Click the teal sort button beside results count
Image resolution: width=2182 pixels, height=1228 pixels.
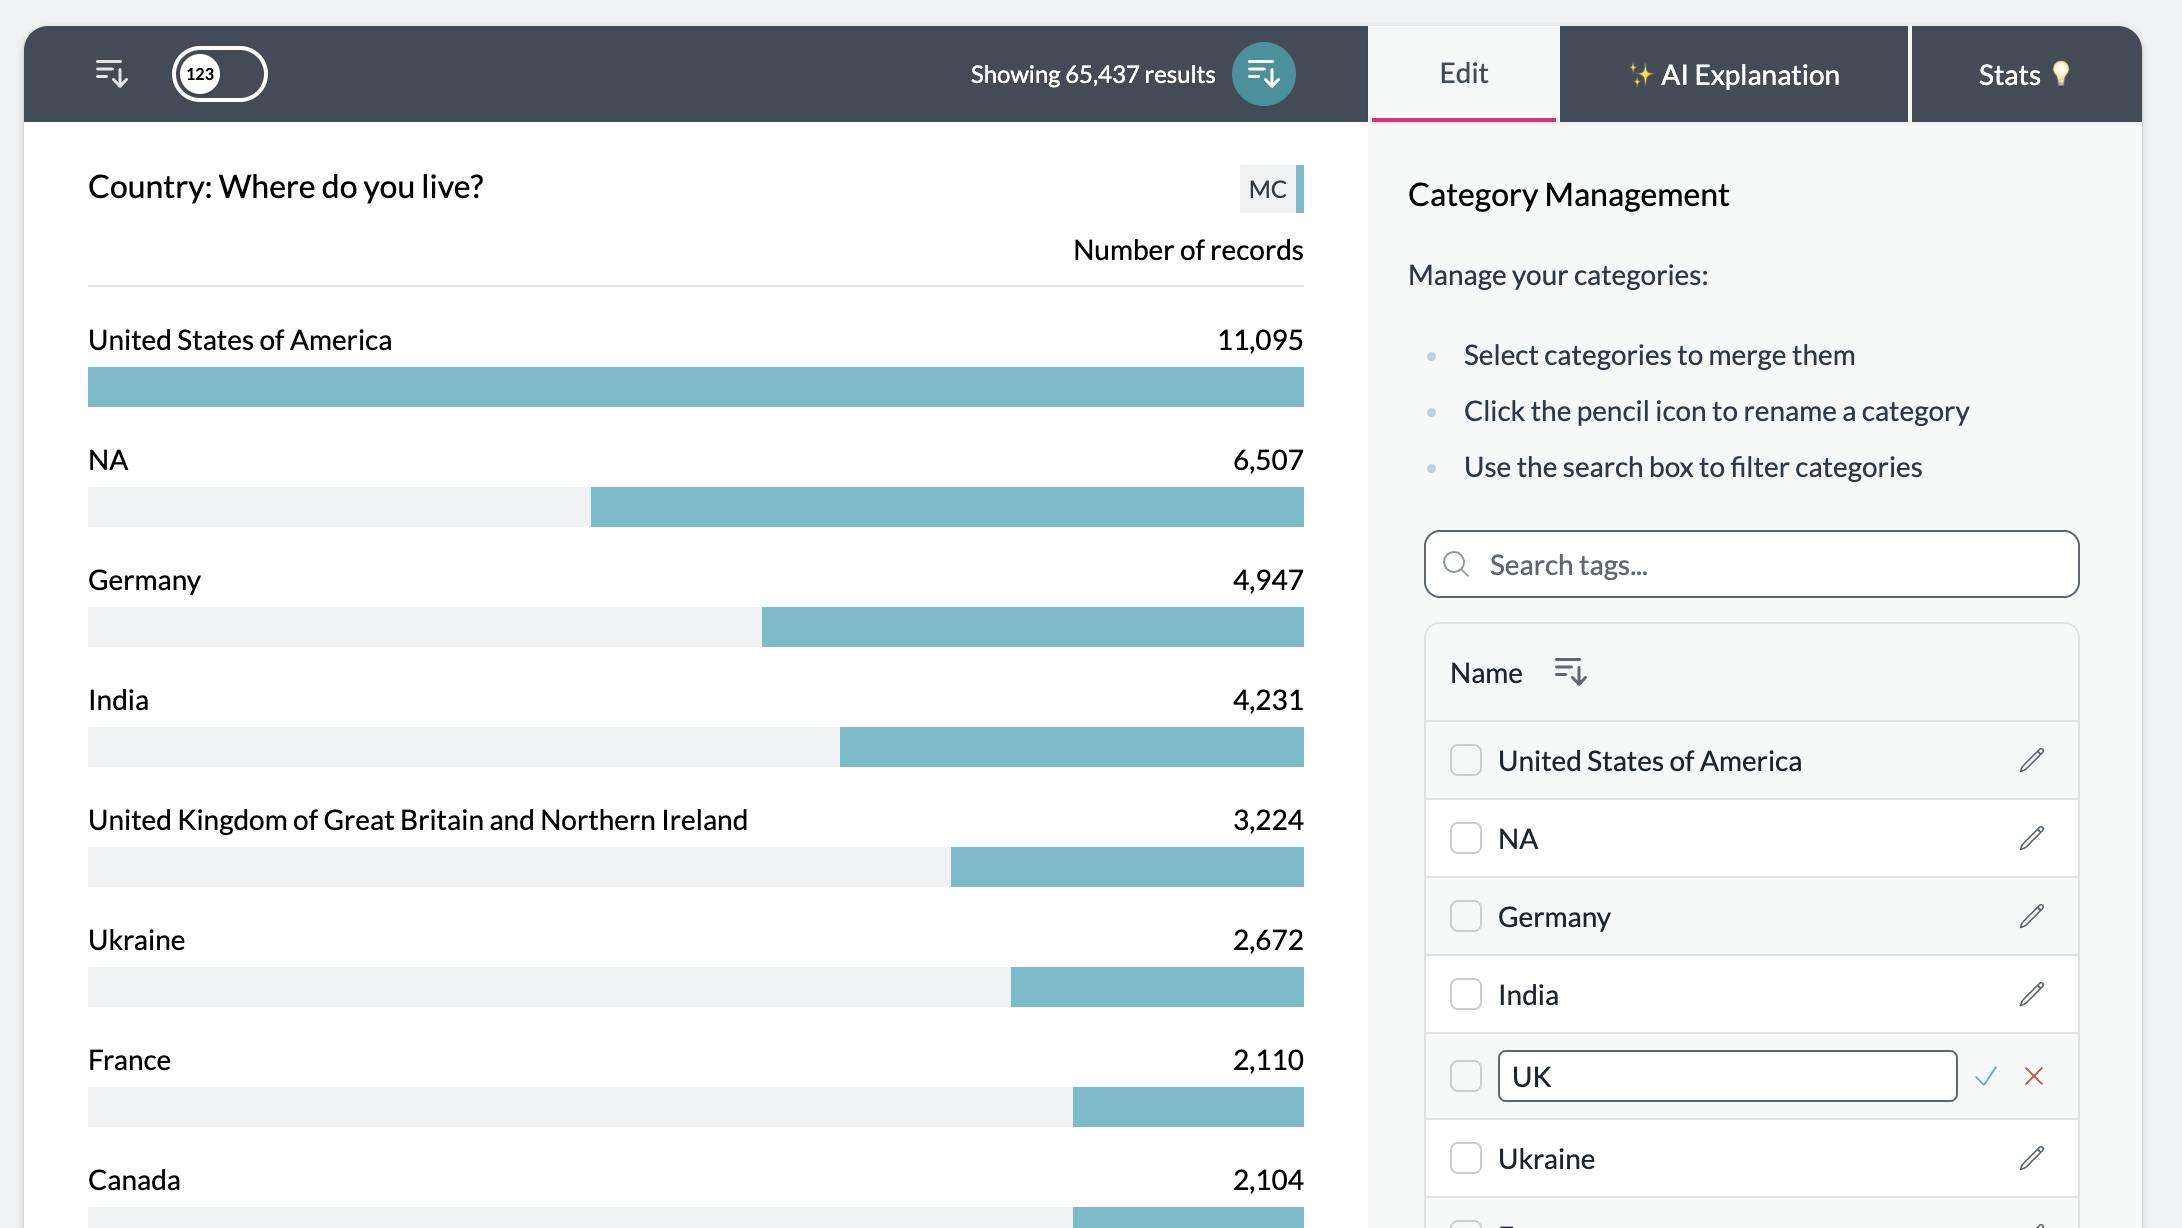click(1263, 74)
